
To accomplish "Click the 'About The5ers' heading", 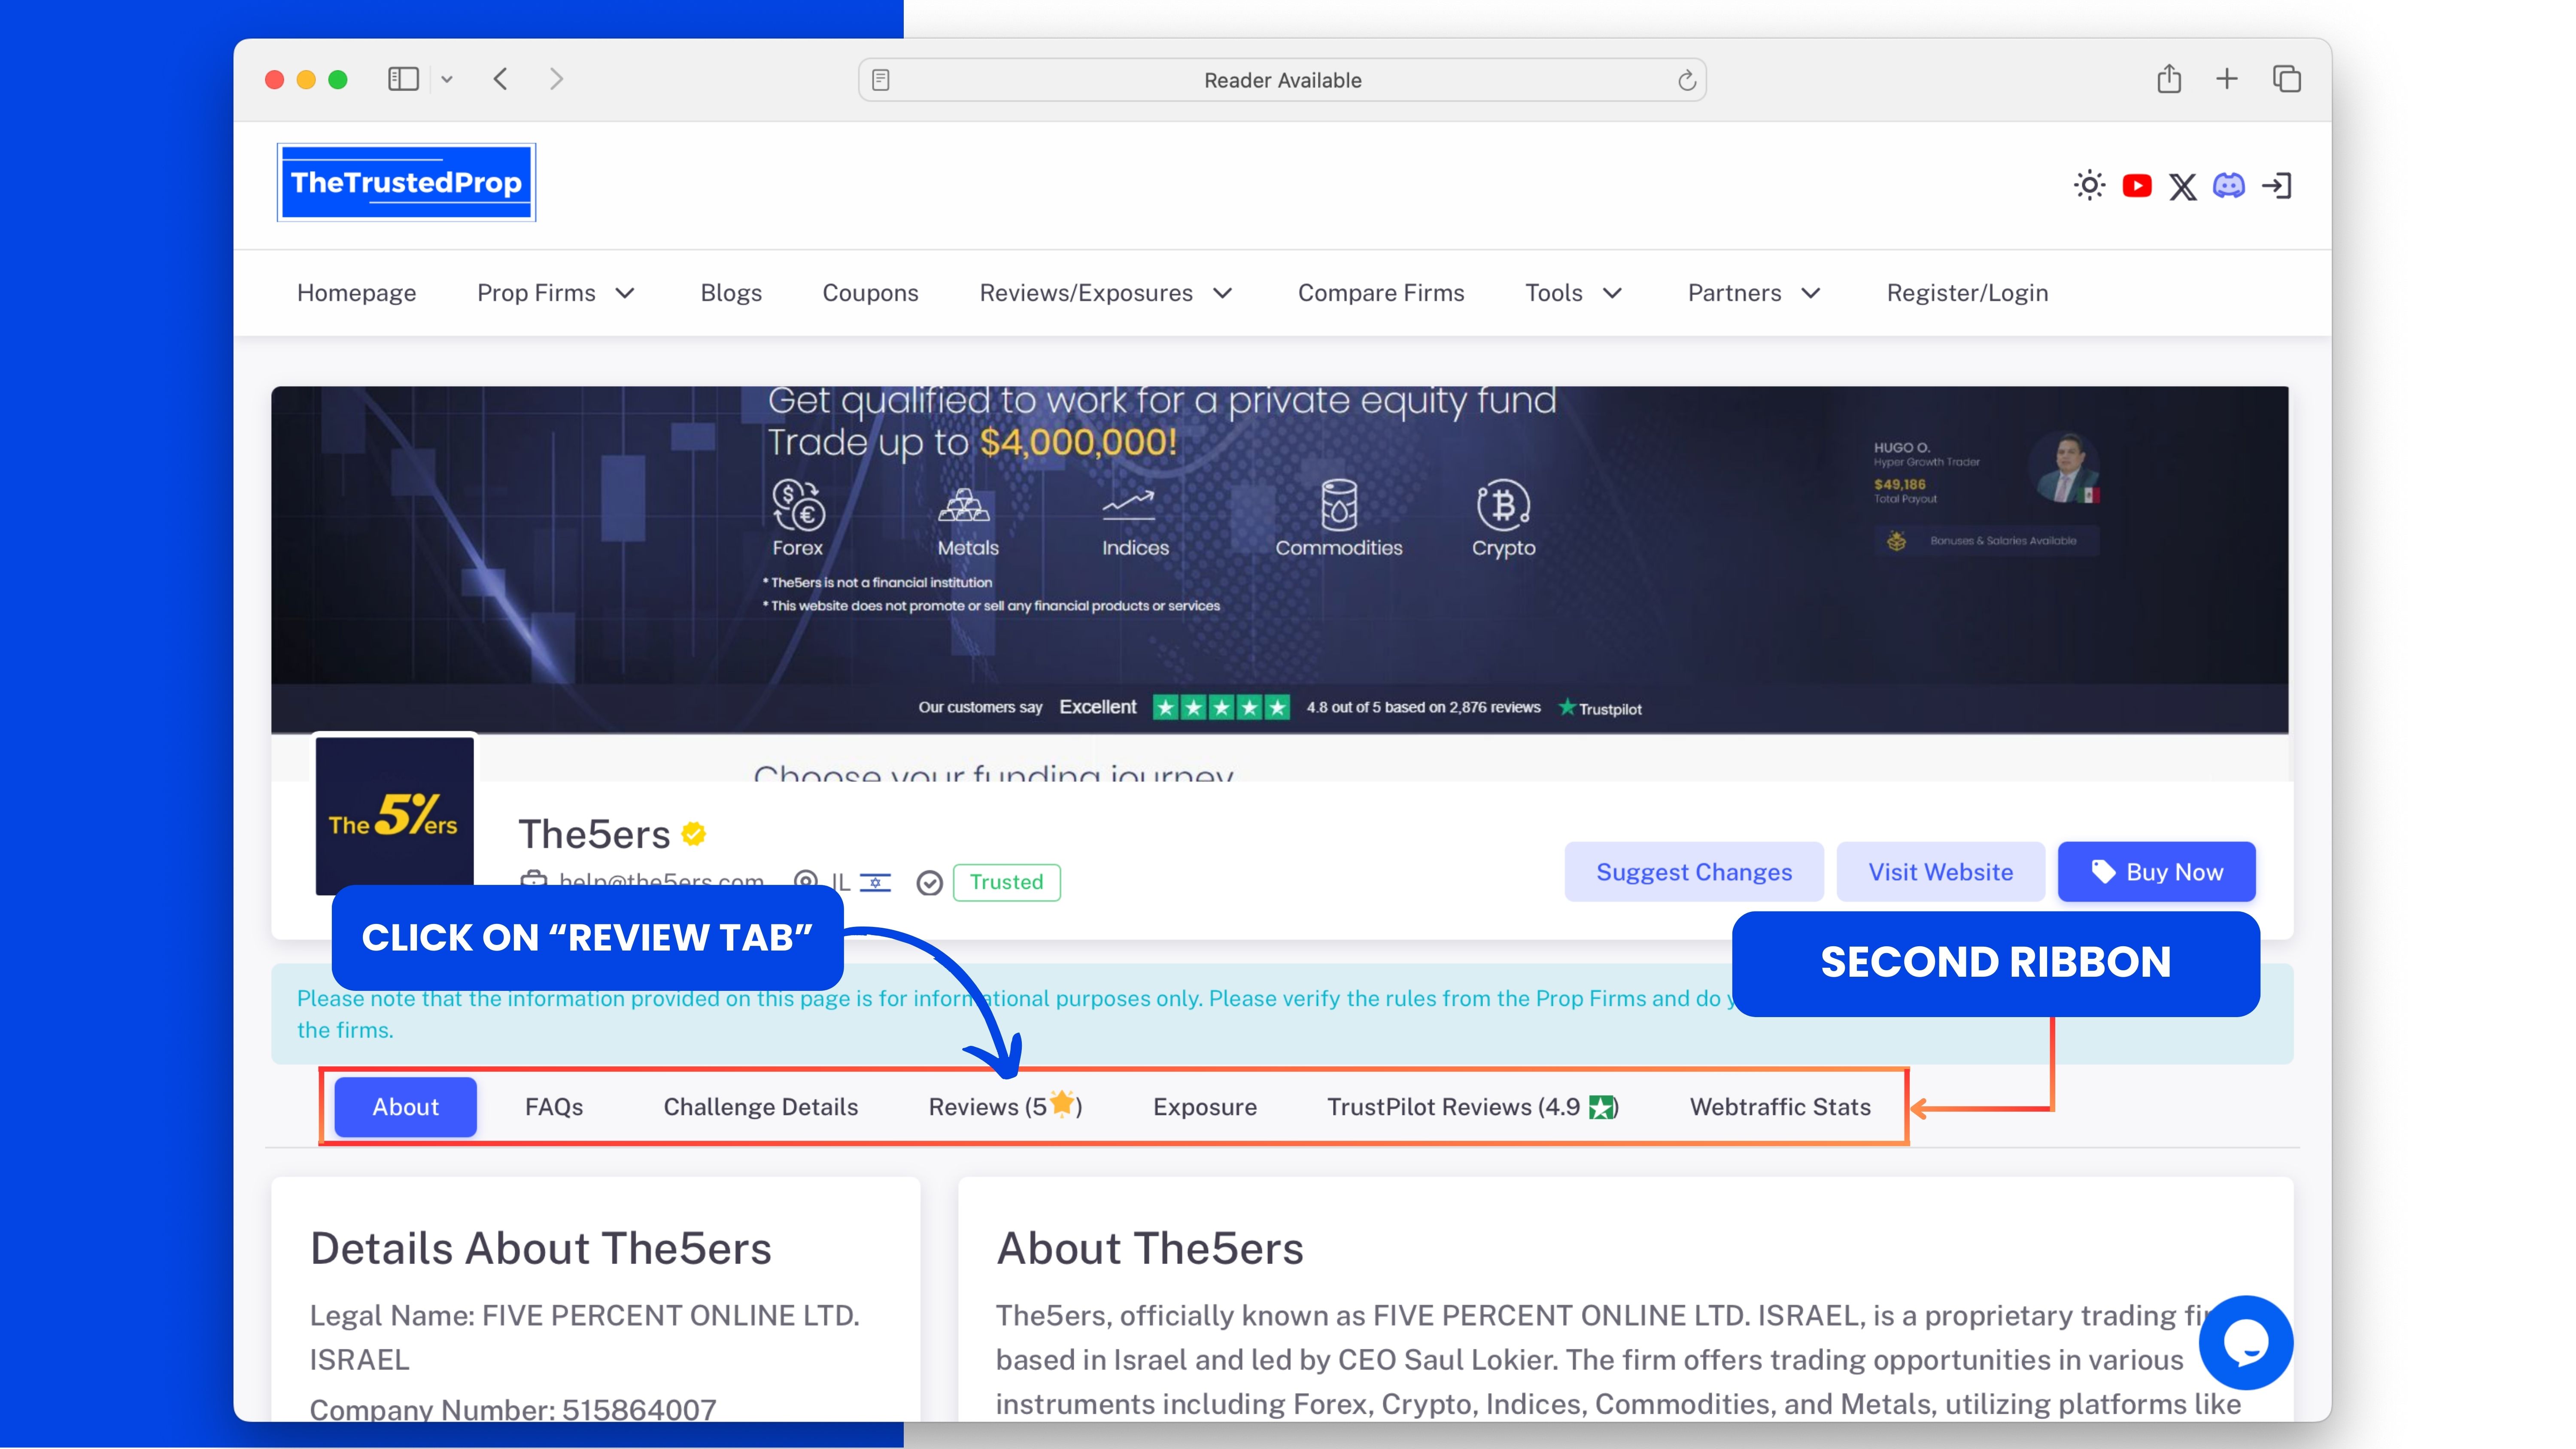I will click(1150, 1249).
